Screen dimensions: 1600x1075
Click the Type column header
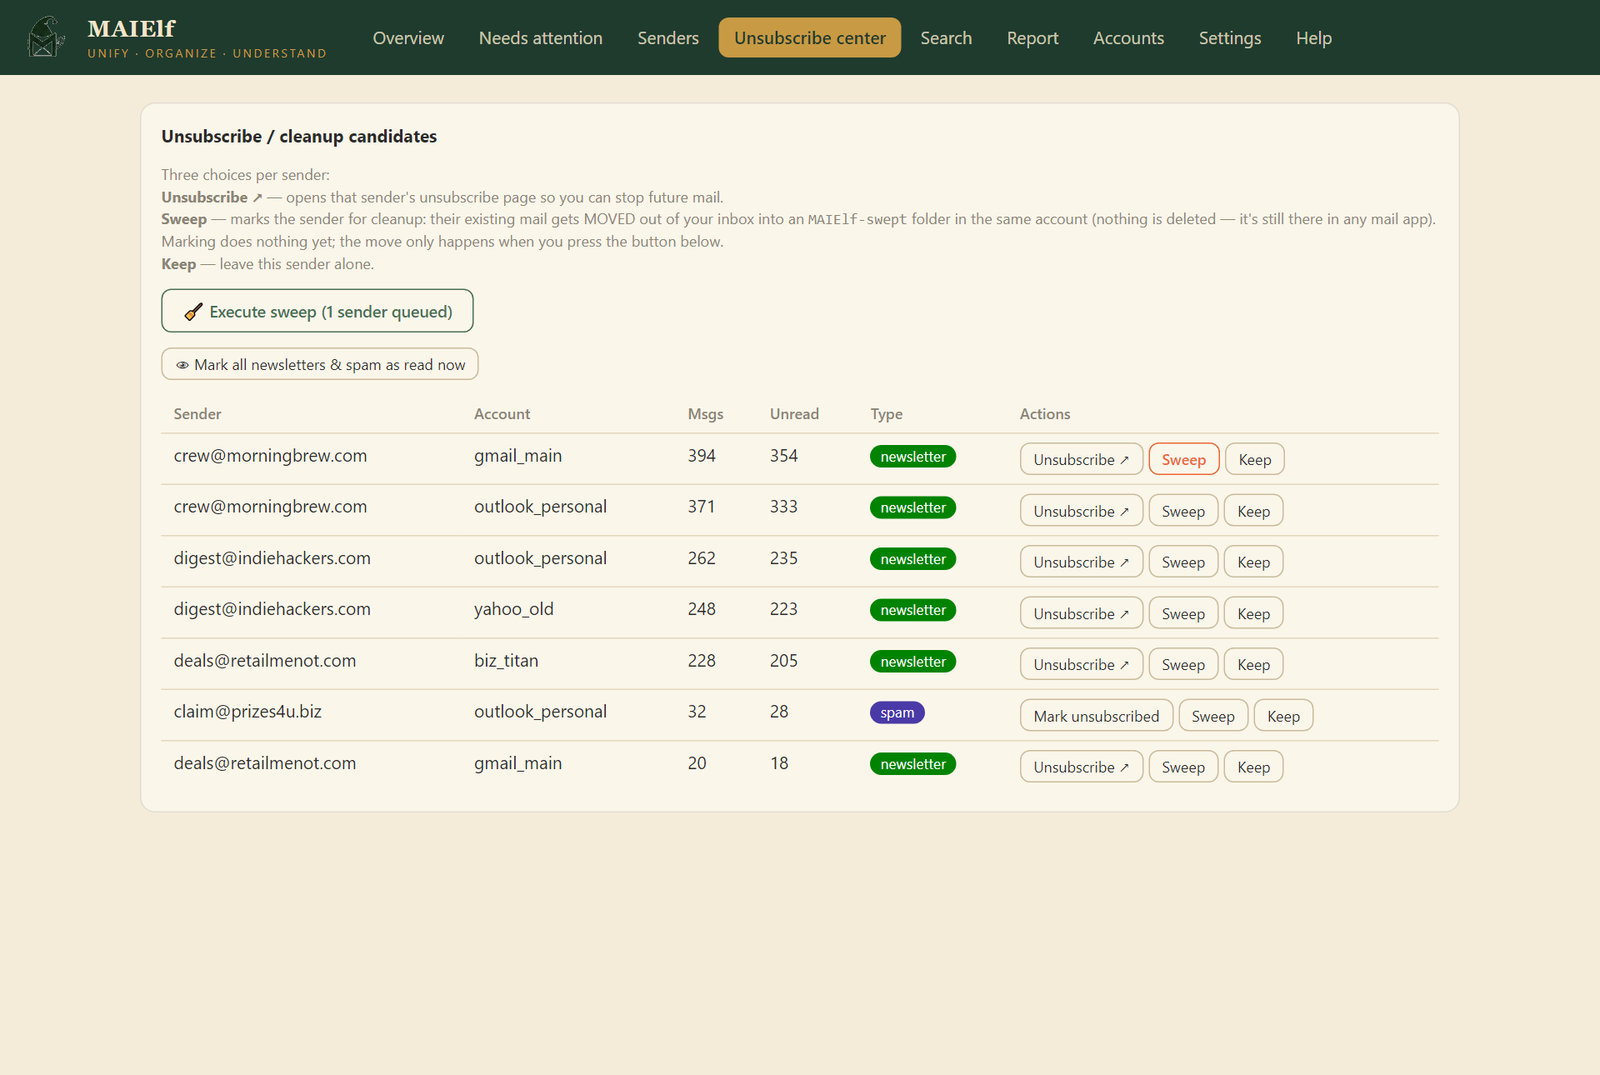point(886,414)
